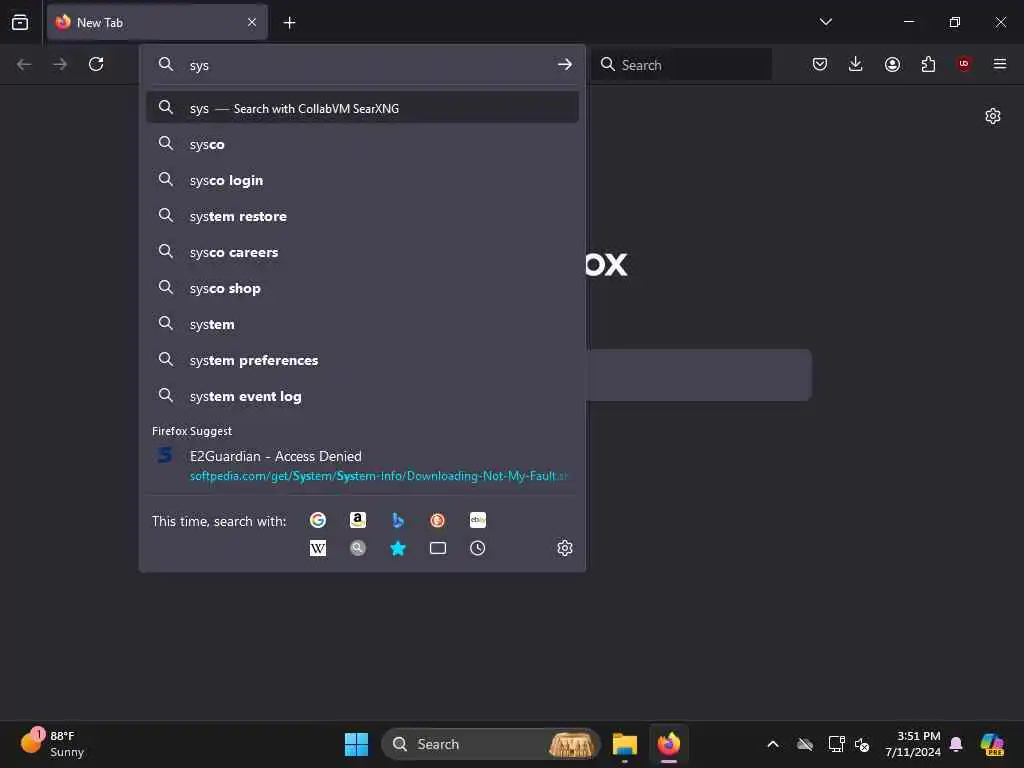
Task: Open search settings gear in the dropdown
Action: point(565,548)
